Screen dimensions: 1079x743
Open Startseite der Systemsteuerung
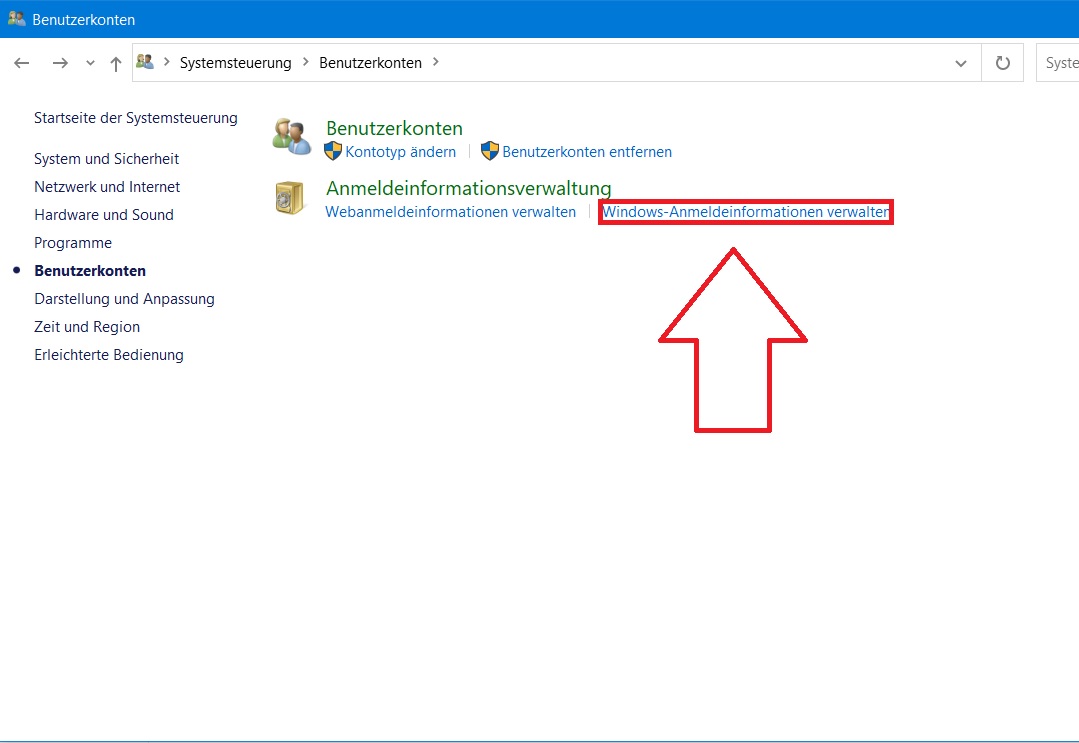pos(136,118)
